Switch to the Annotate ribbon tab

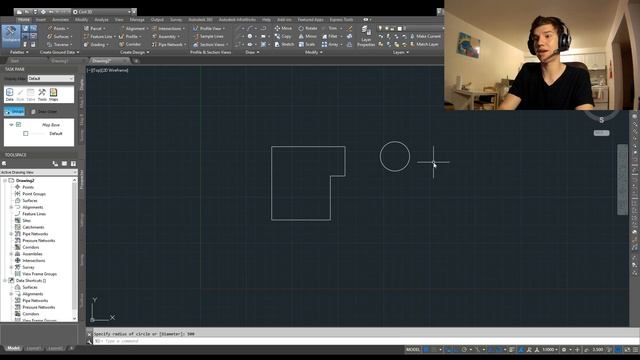tap(60, 20)
